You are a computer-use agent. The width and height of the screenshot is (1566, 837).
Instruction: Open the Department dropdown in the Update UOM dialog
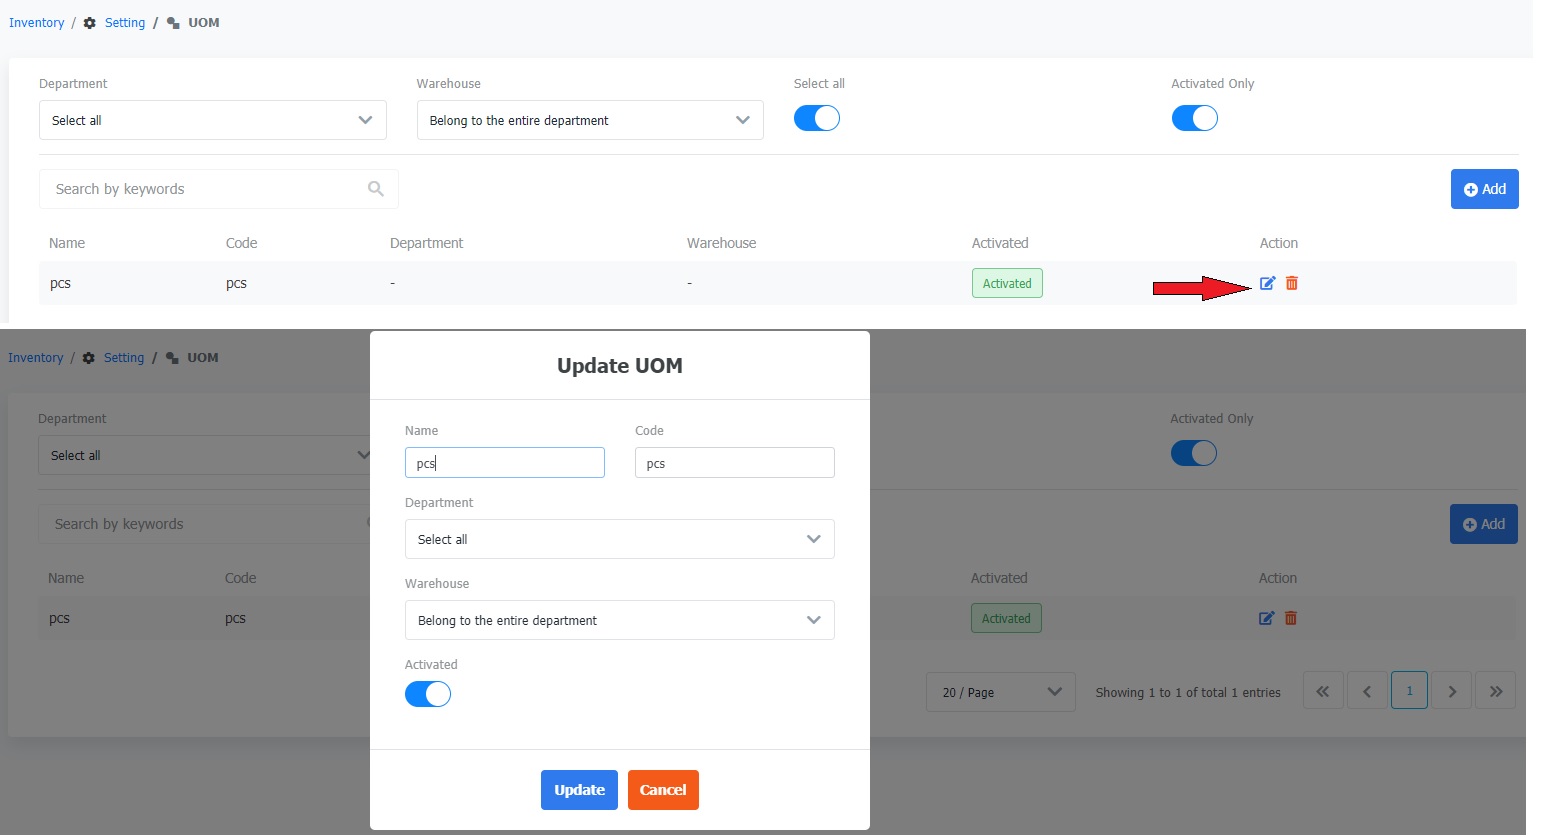[x=620, y=539]
